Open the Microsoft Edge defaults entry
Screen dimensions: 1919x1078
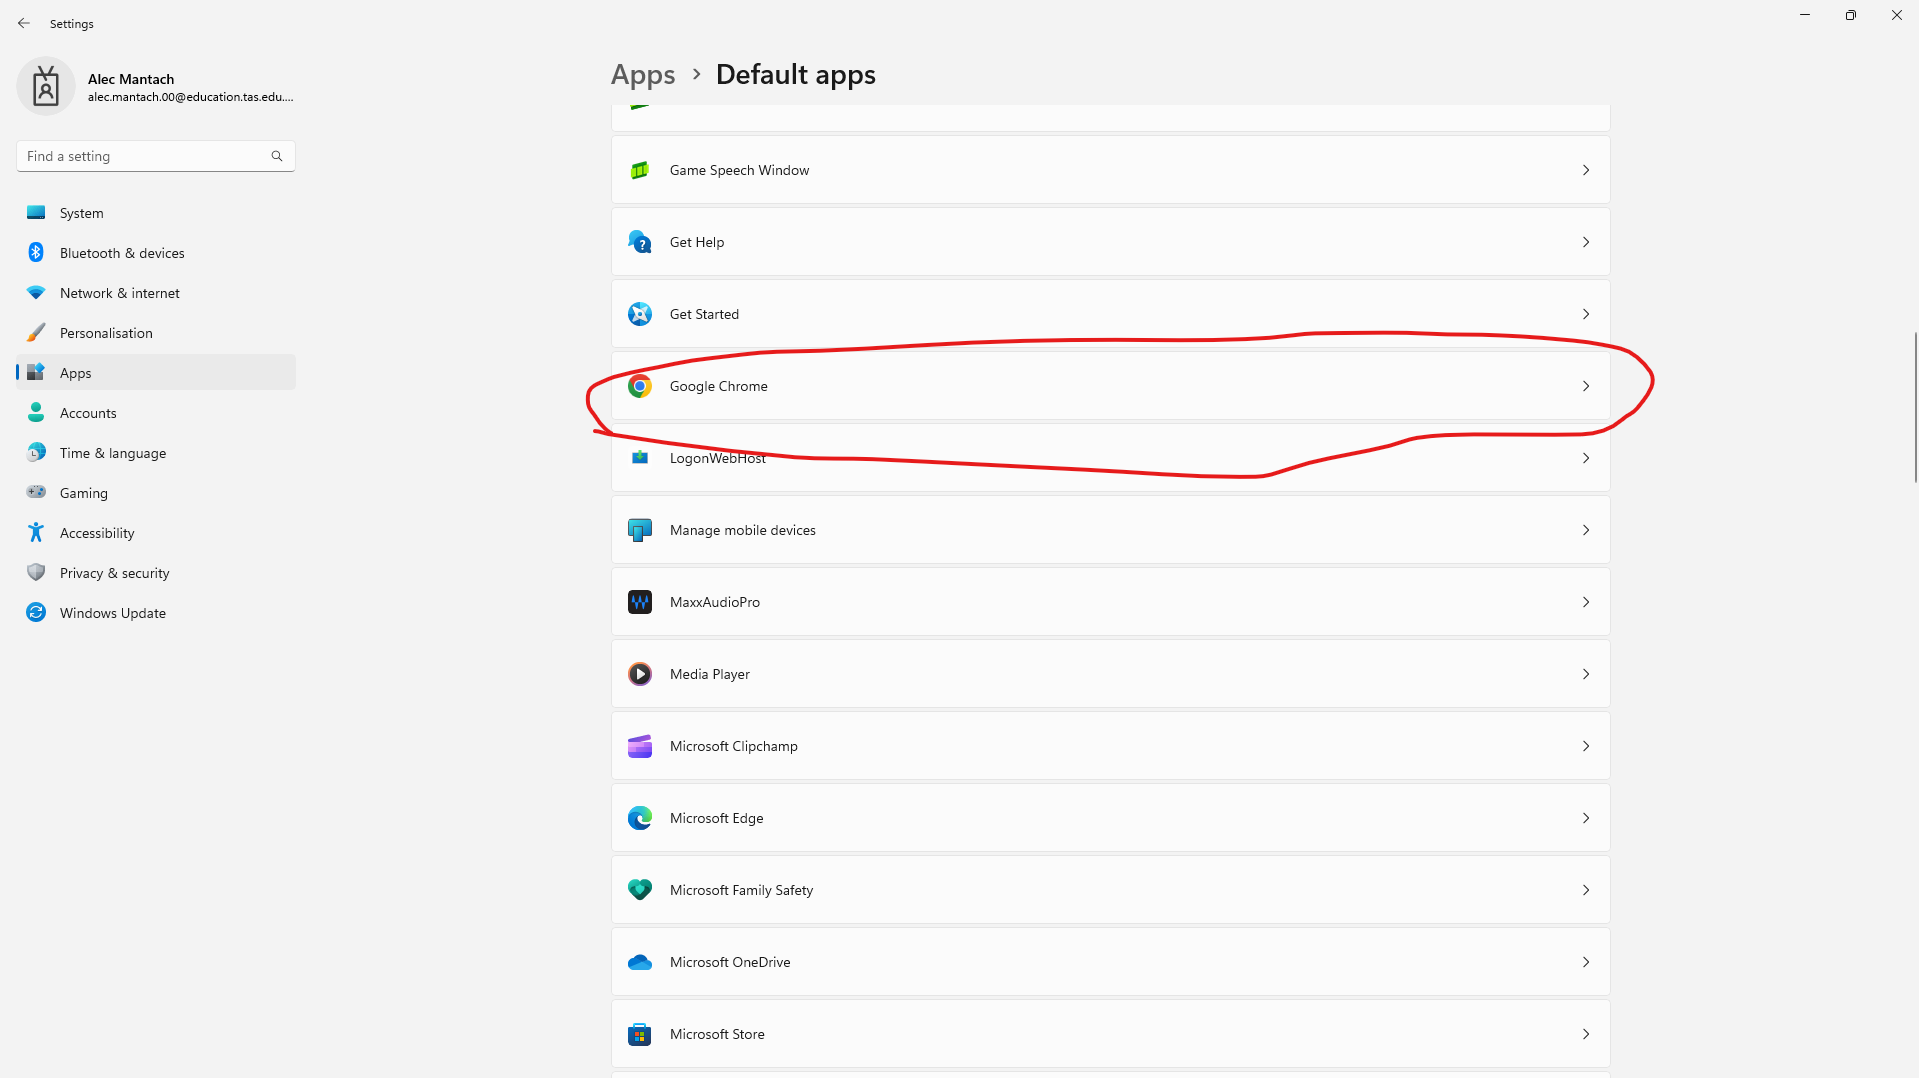point(1110,818)
